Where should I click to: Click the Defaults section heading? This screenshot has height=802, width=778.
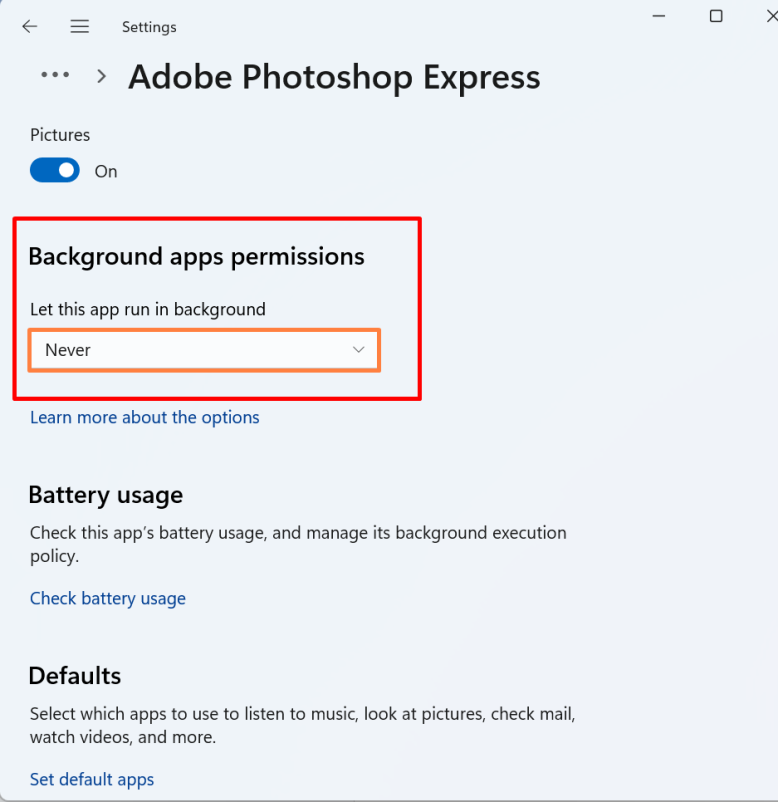pos(75,676)
